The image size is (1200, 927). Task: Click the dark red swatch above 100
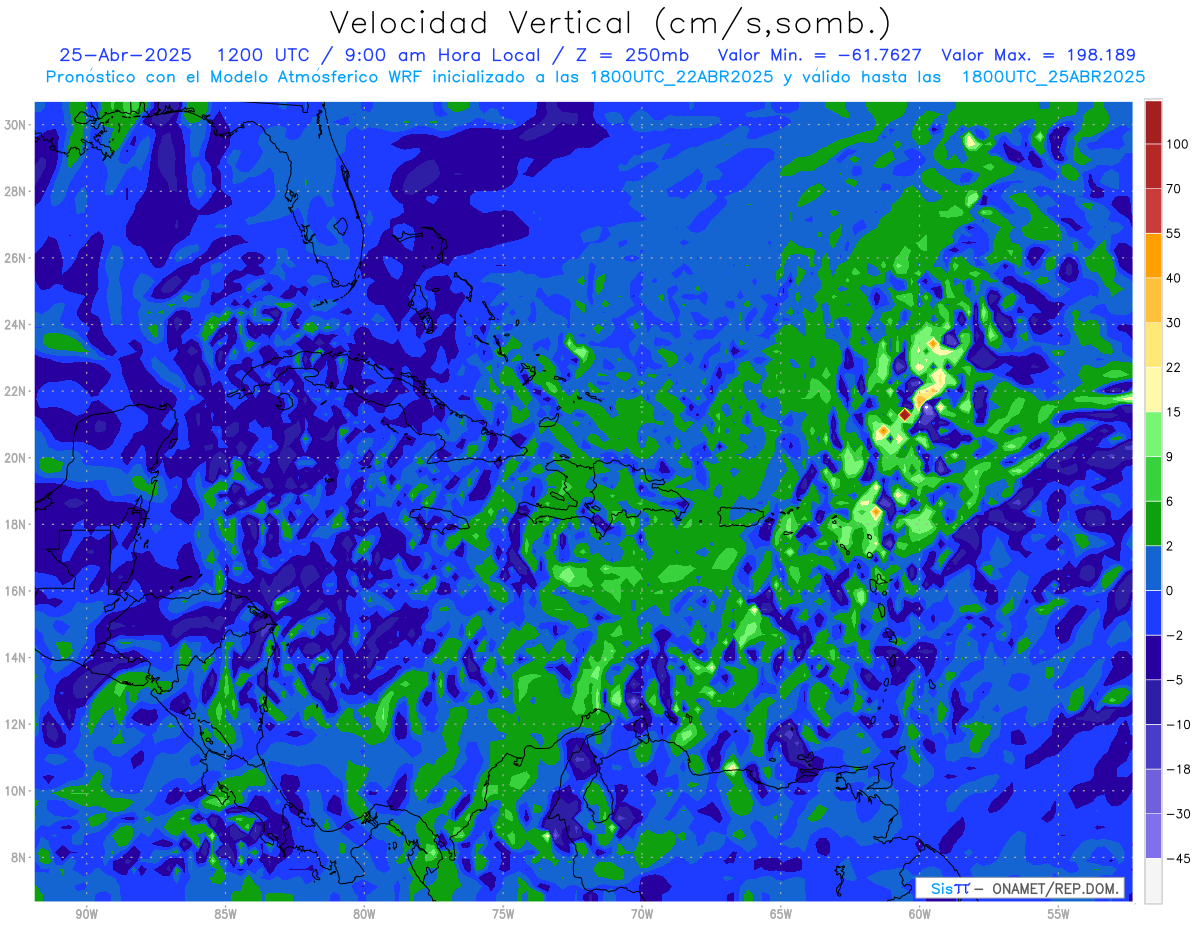[1153, 122]
